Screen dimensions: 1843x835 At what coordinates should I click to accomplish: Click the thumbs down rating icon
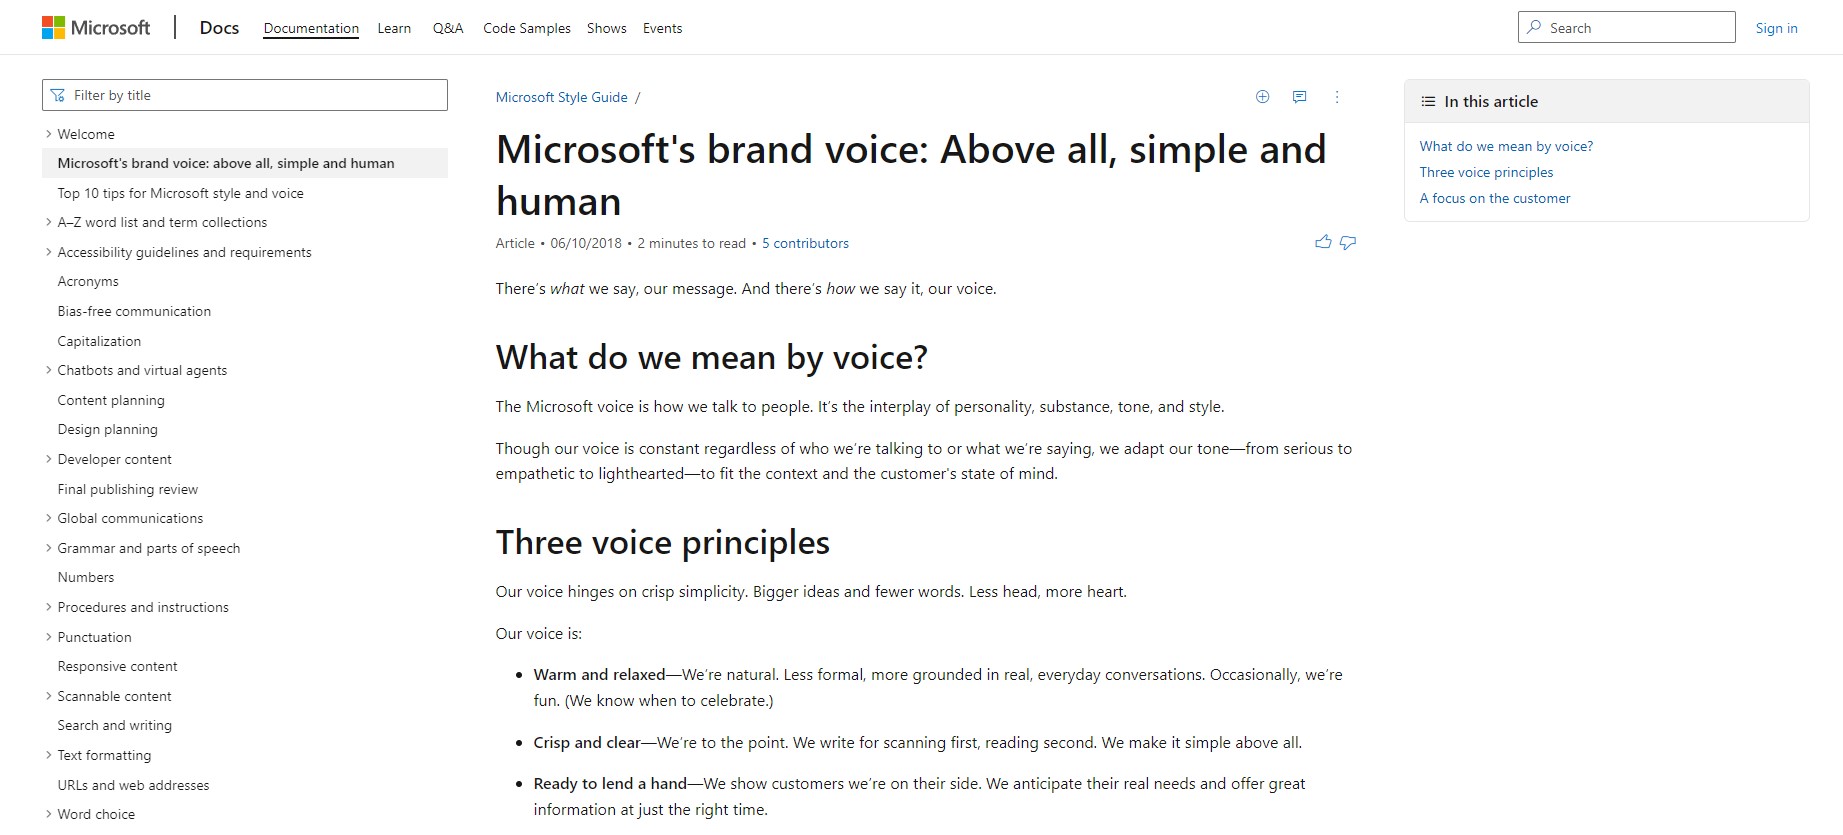[1346, 243]
